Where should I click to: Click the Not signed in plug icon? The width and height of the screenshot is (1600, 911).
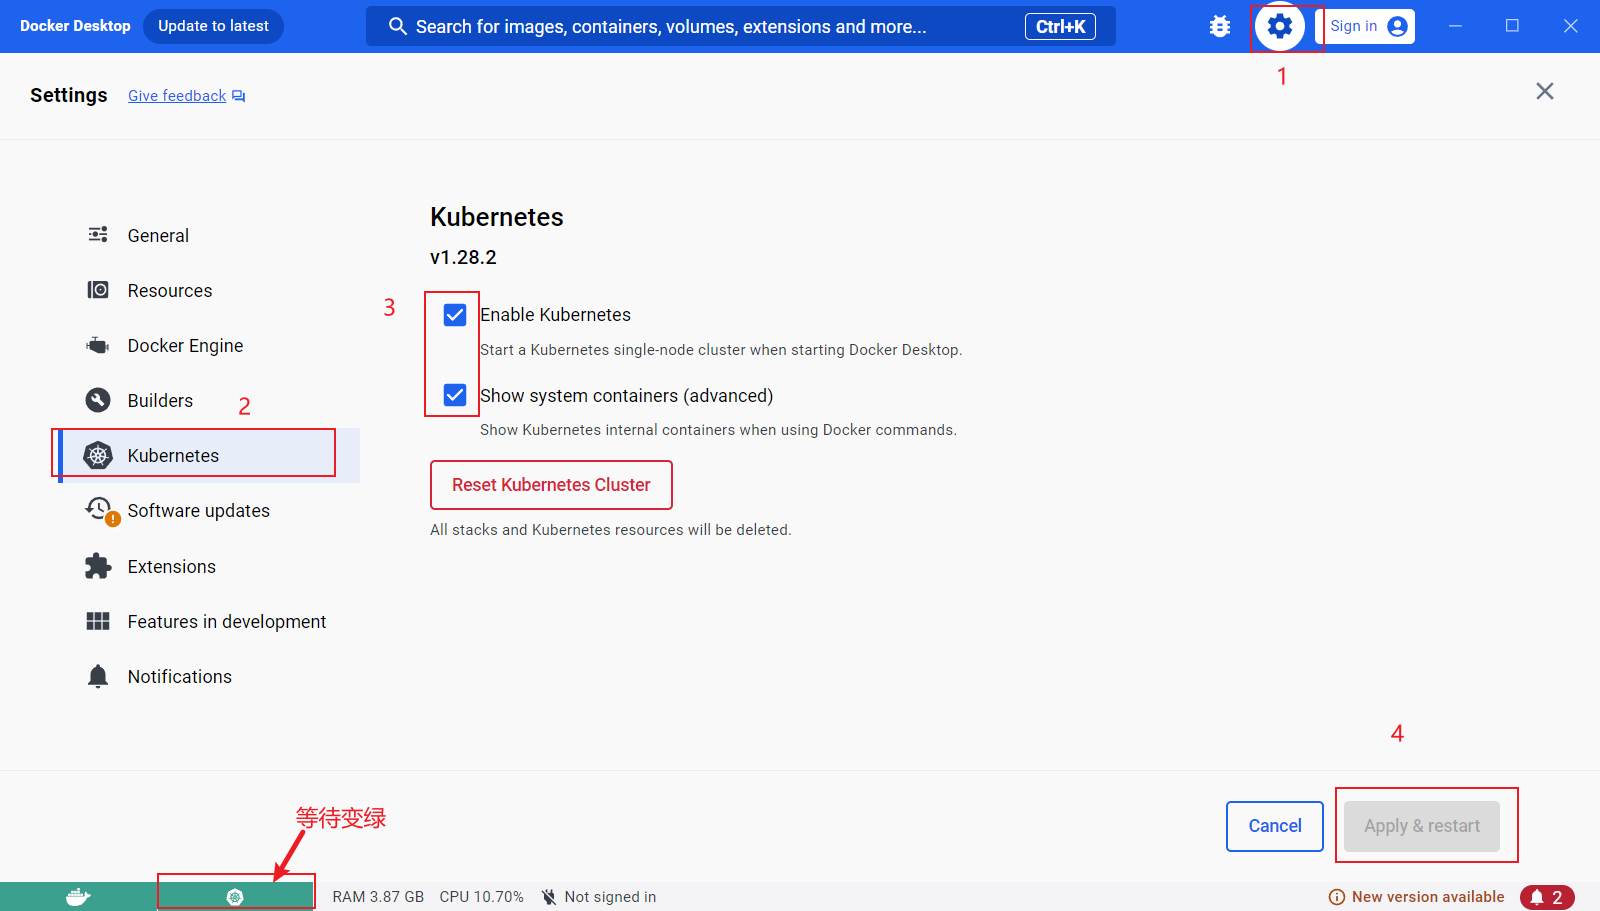click(549, 897)
